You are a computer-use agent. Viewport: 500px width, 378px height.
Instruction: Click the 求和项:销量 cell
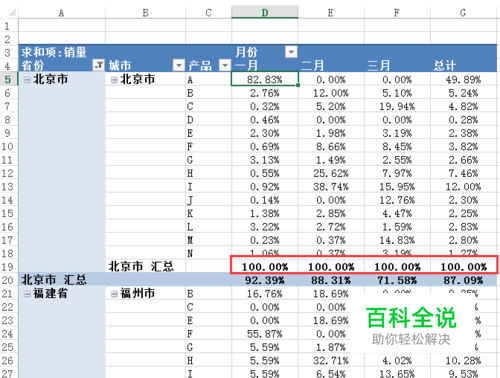point(54,52)
